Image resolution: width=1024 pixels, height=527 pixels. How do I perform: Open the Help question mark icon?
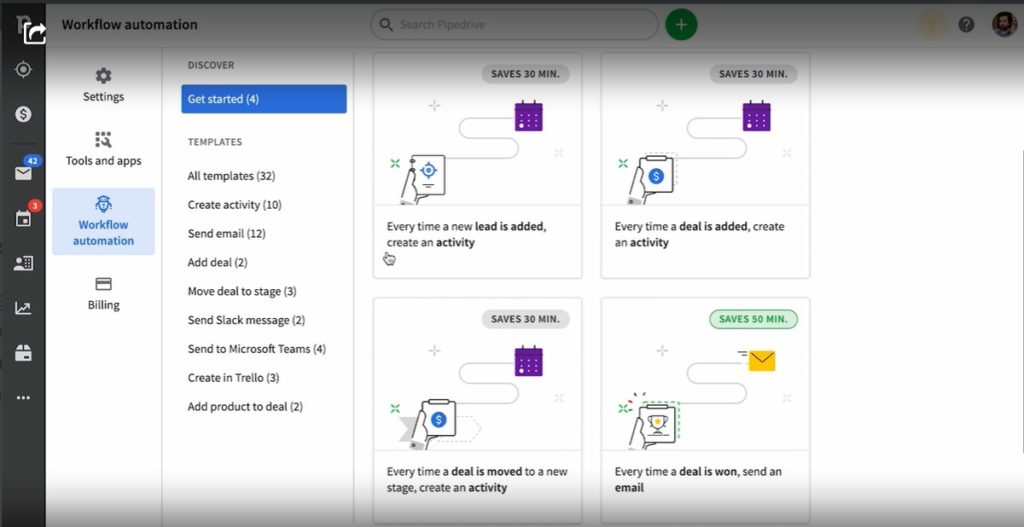966,25
